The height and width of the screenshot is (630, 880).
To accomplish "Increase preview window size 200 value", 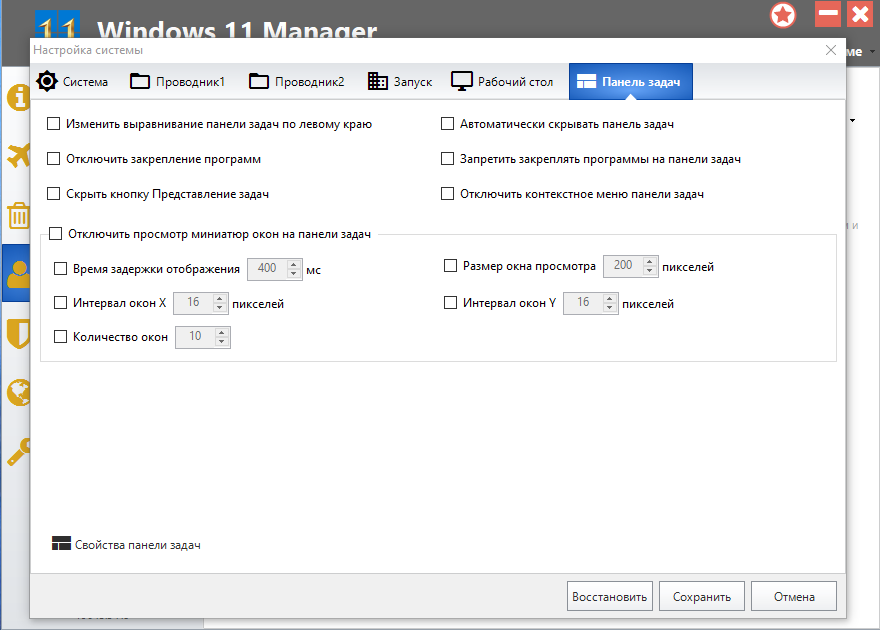I will 649,261.
